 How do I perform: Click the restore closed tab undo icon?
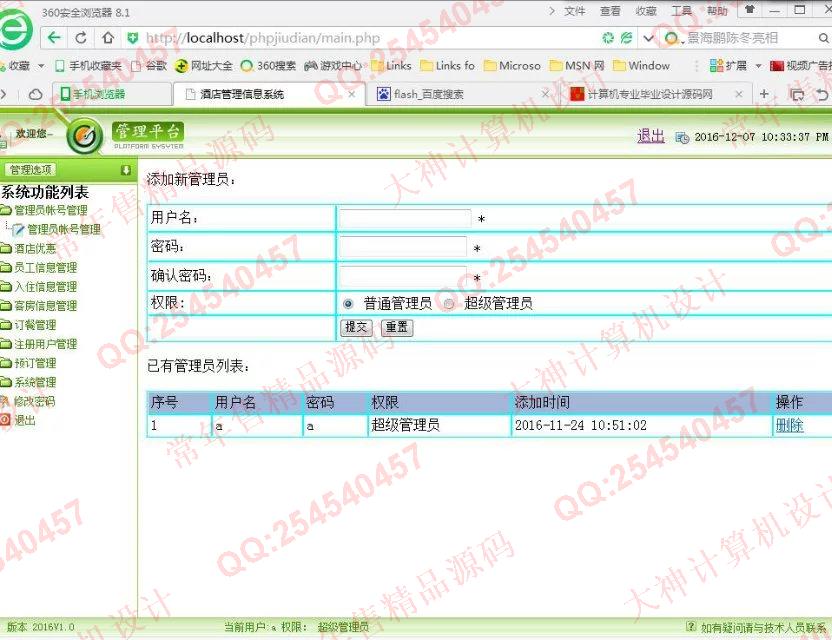pos(822,95)
